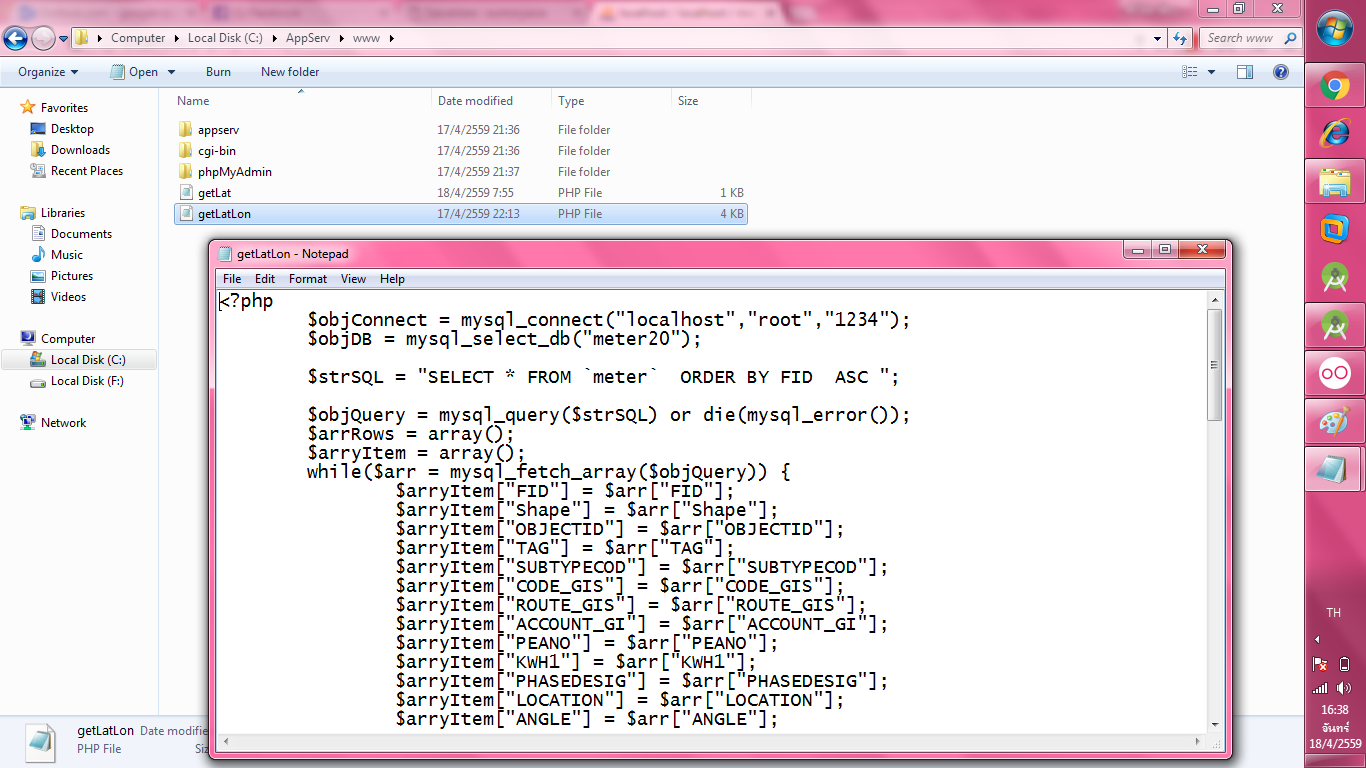Open the Notepad View menu
Image resolution: width=1366 pixels, height=768 pixels.
[353, 279]
